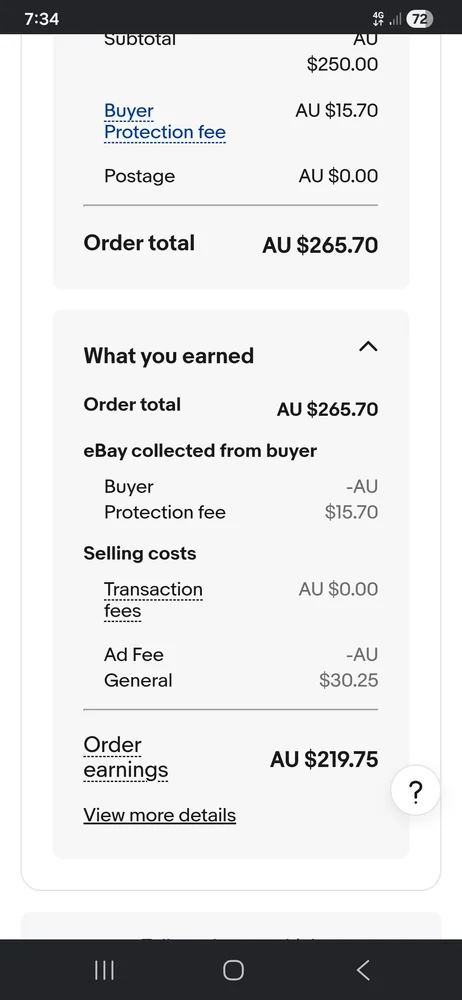Tap Transaction fees info label
The width and height of the screenshot is (462, 1000).
[153, 600]
